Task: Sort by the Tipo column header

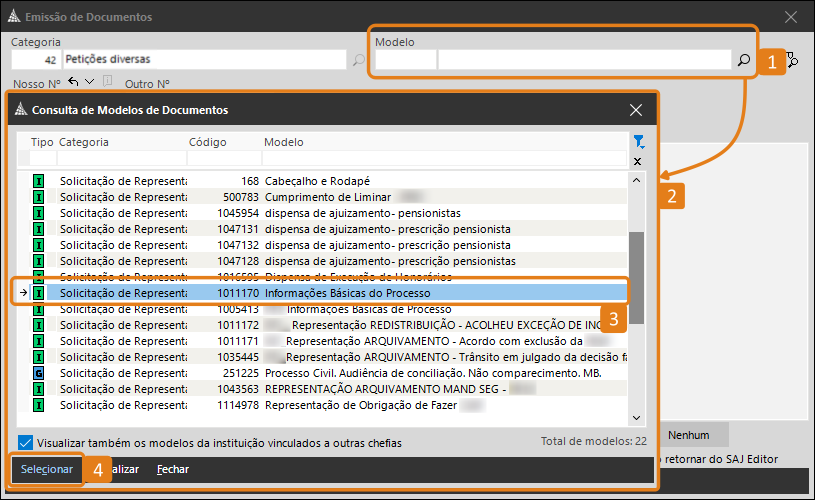Action: (42, 142)
